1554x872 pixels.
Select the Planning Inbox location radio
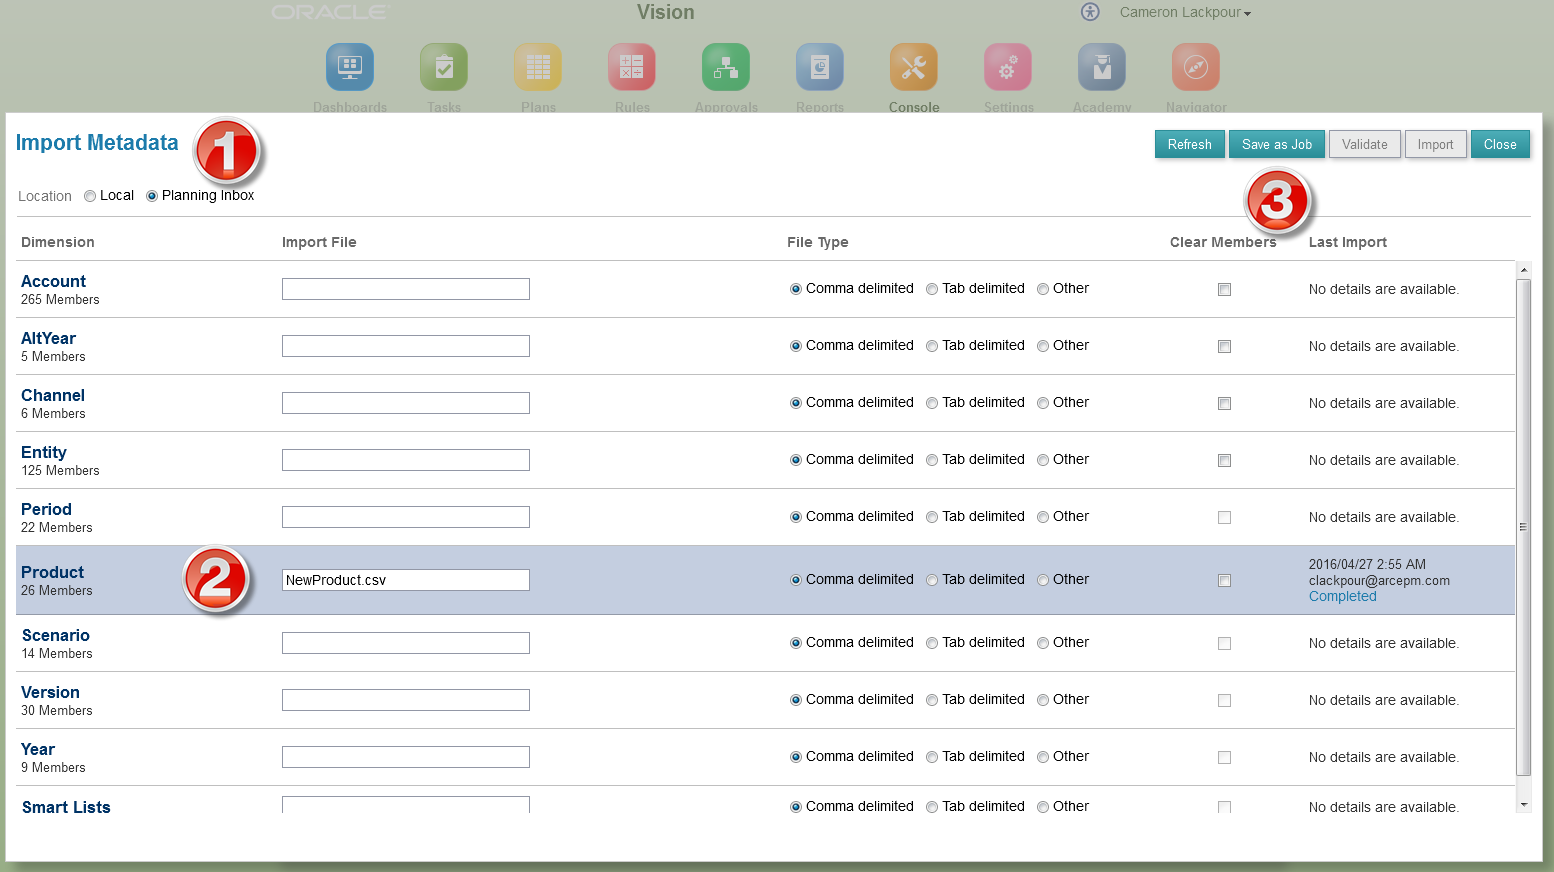[x=152, y=196]
